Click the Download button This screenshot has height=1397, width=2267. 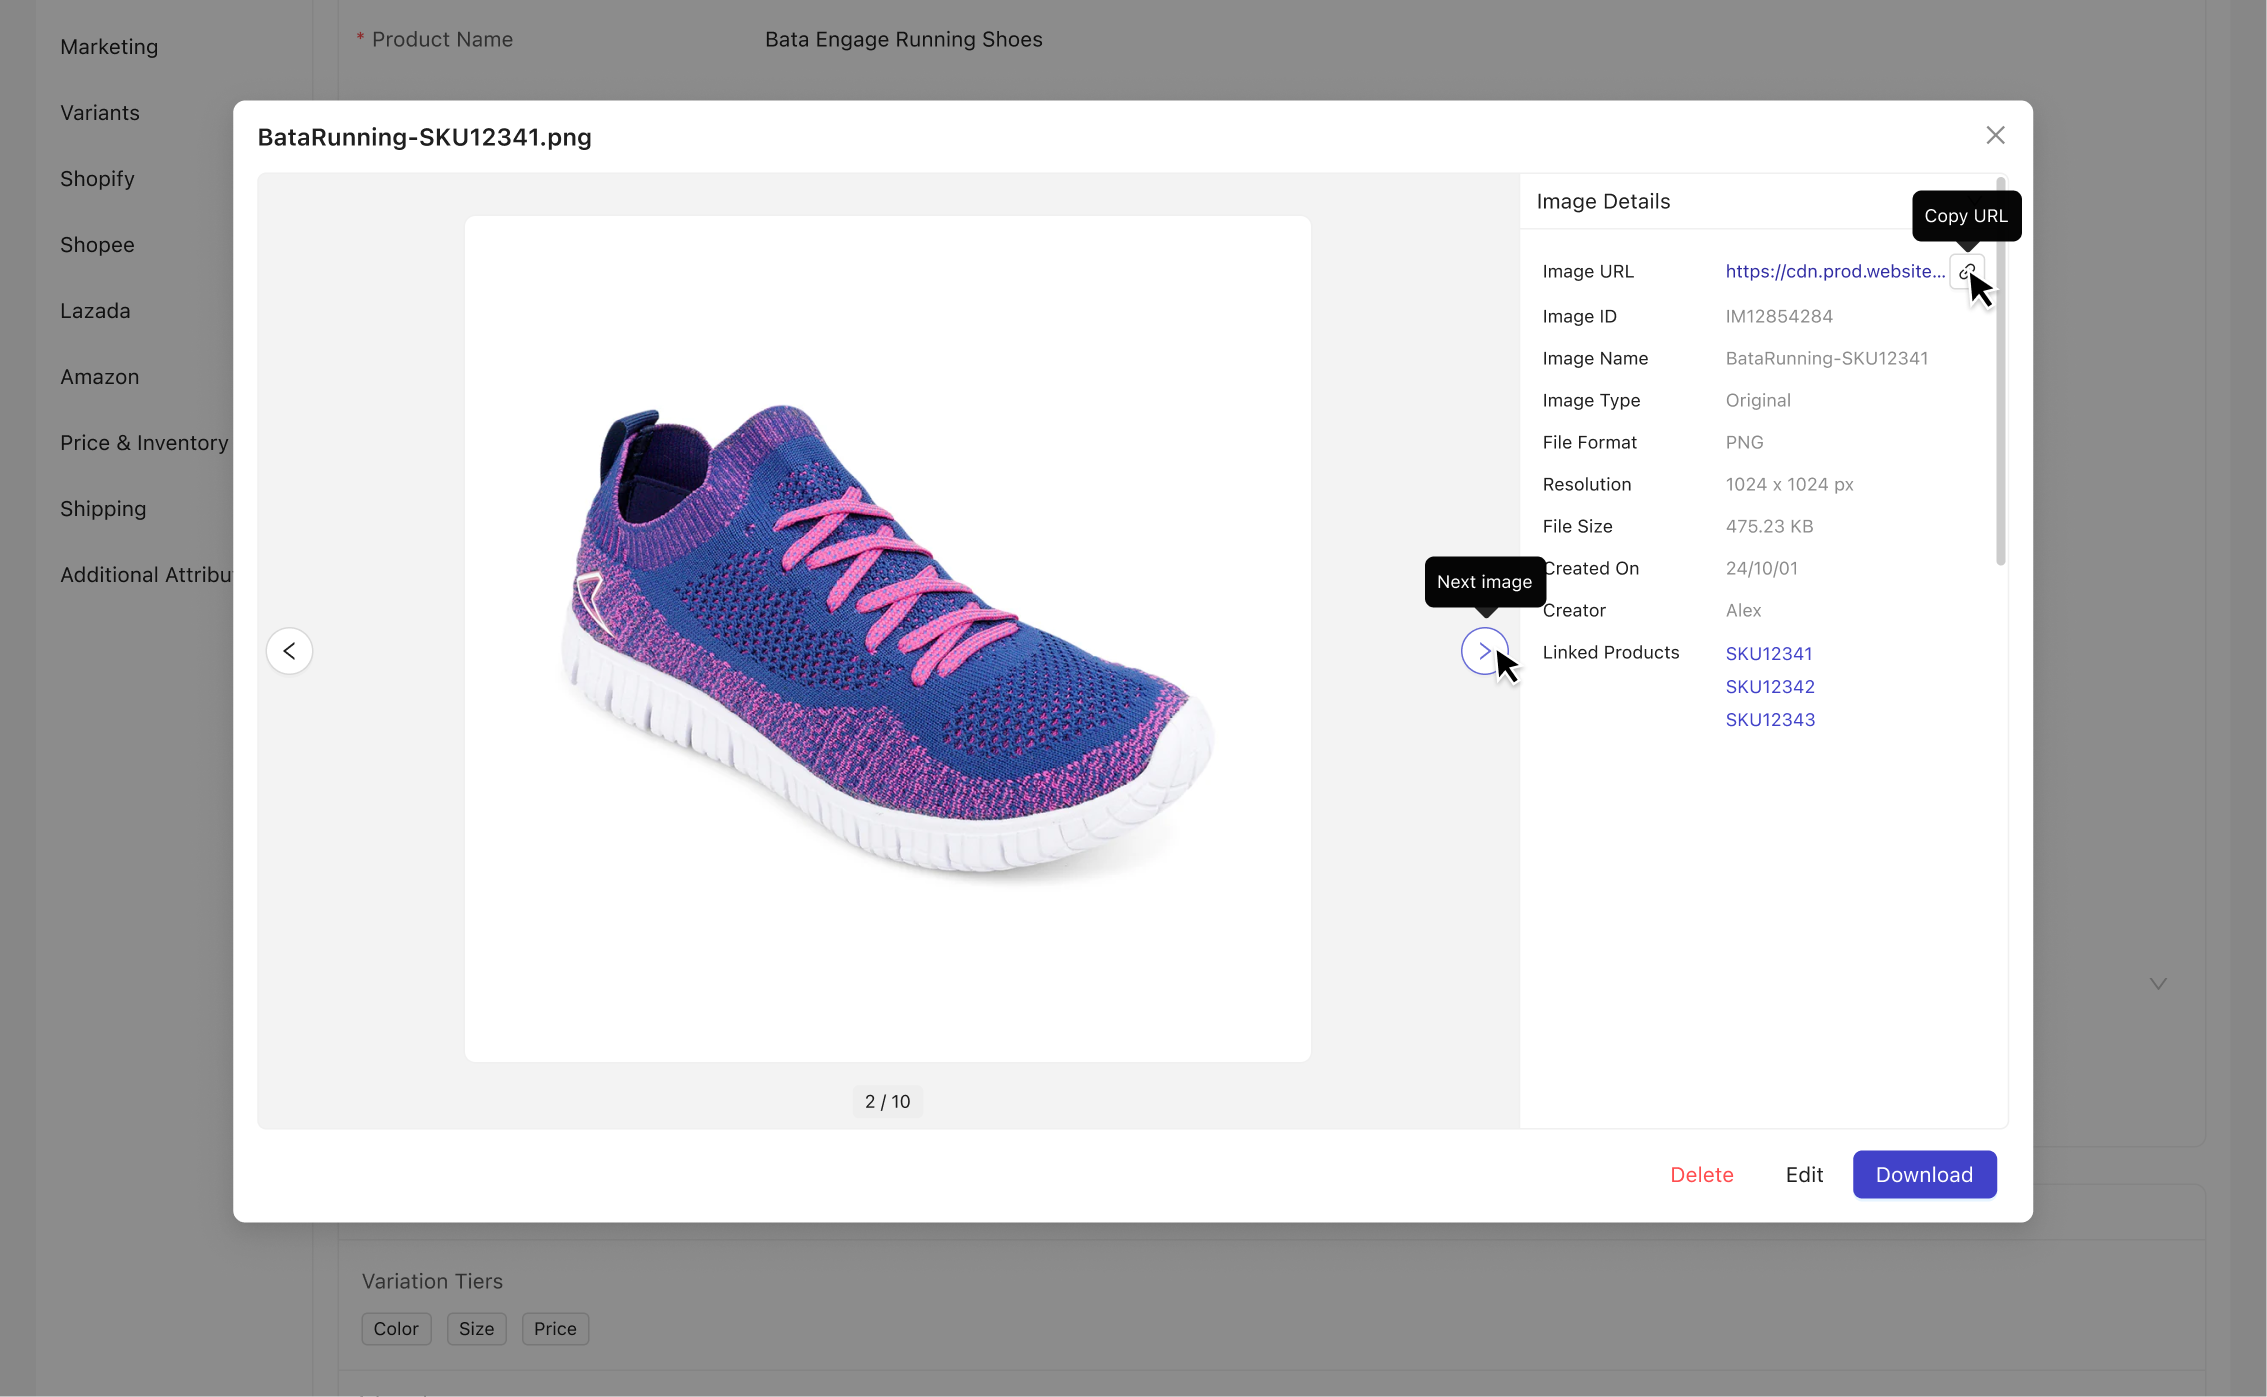click(1923, 1174)
